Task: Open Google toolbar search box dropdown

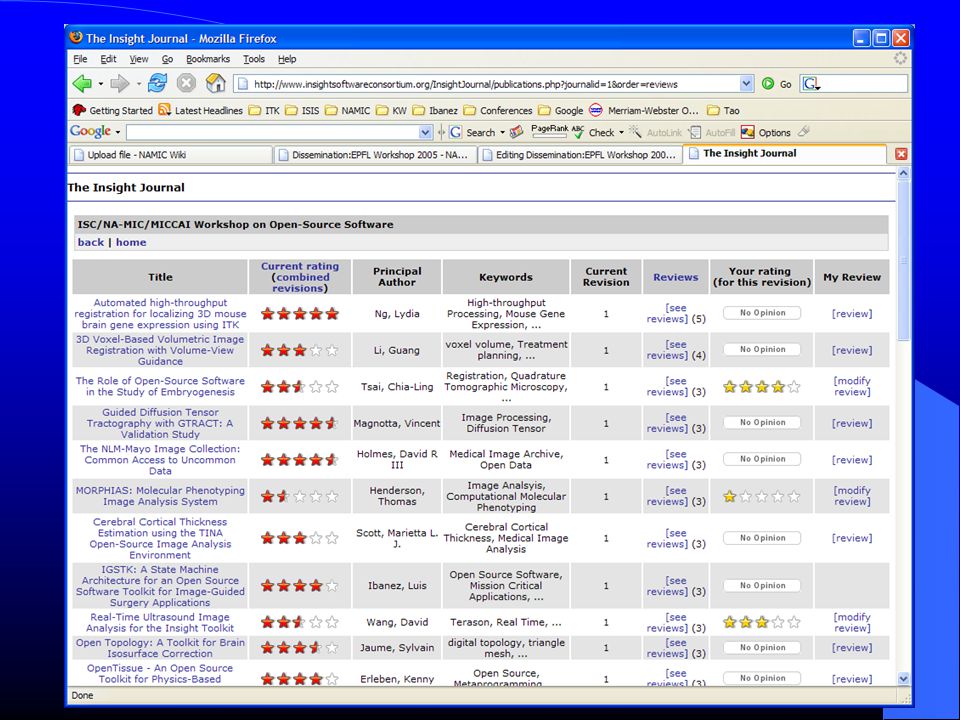Action: coord(426,132)
